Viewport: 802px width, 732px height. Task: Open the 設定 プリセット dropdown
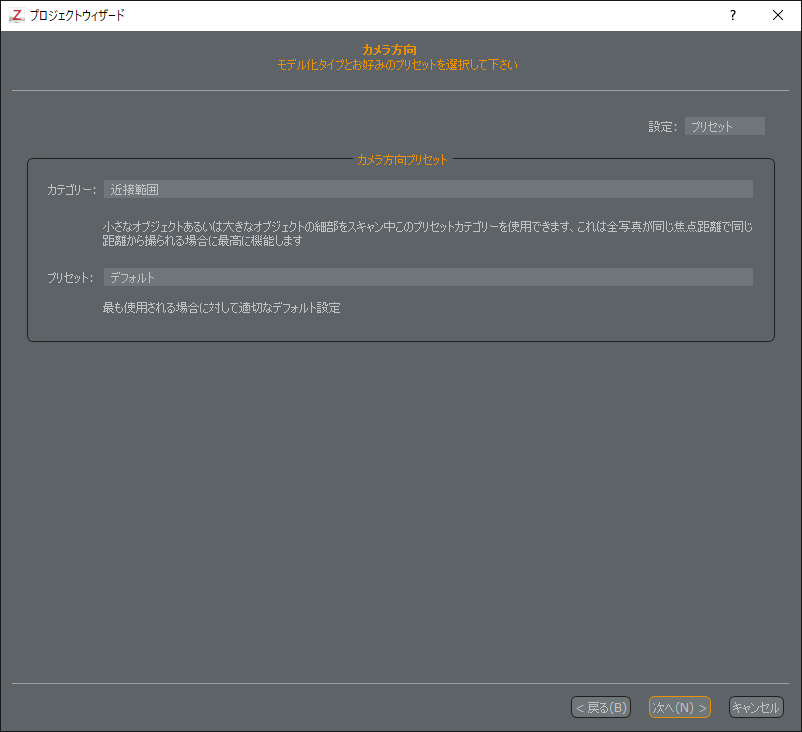click(724, 126)
